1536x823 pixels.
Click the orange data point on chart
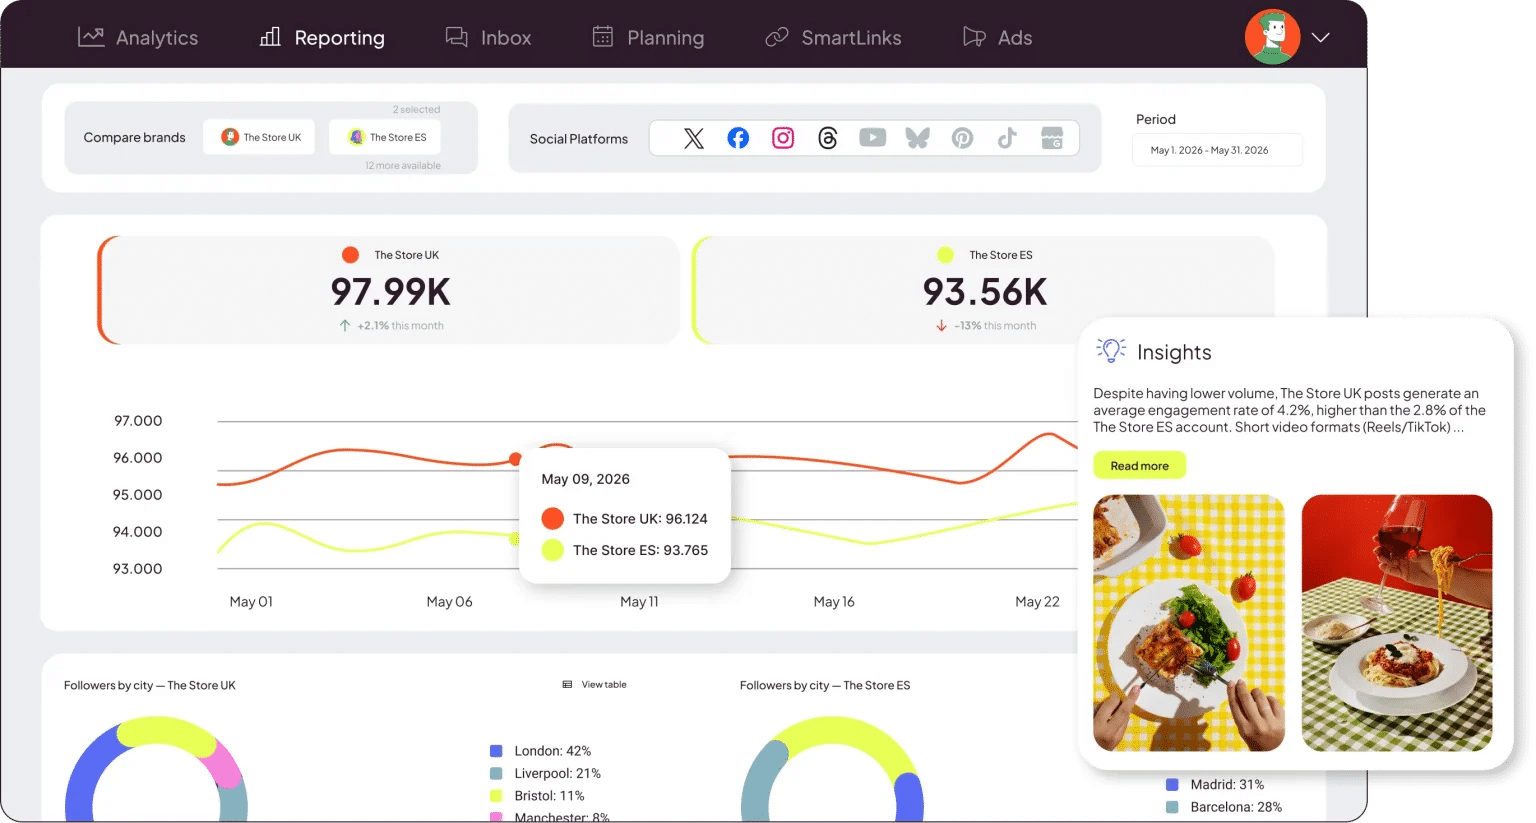tap(515, 459)
